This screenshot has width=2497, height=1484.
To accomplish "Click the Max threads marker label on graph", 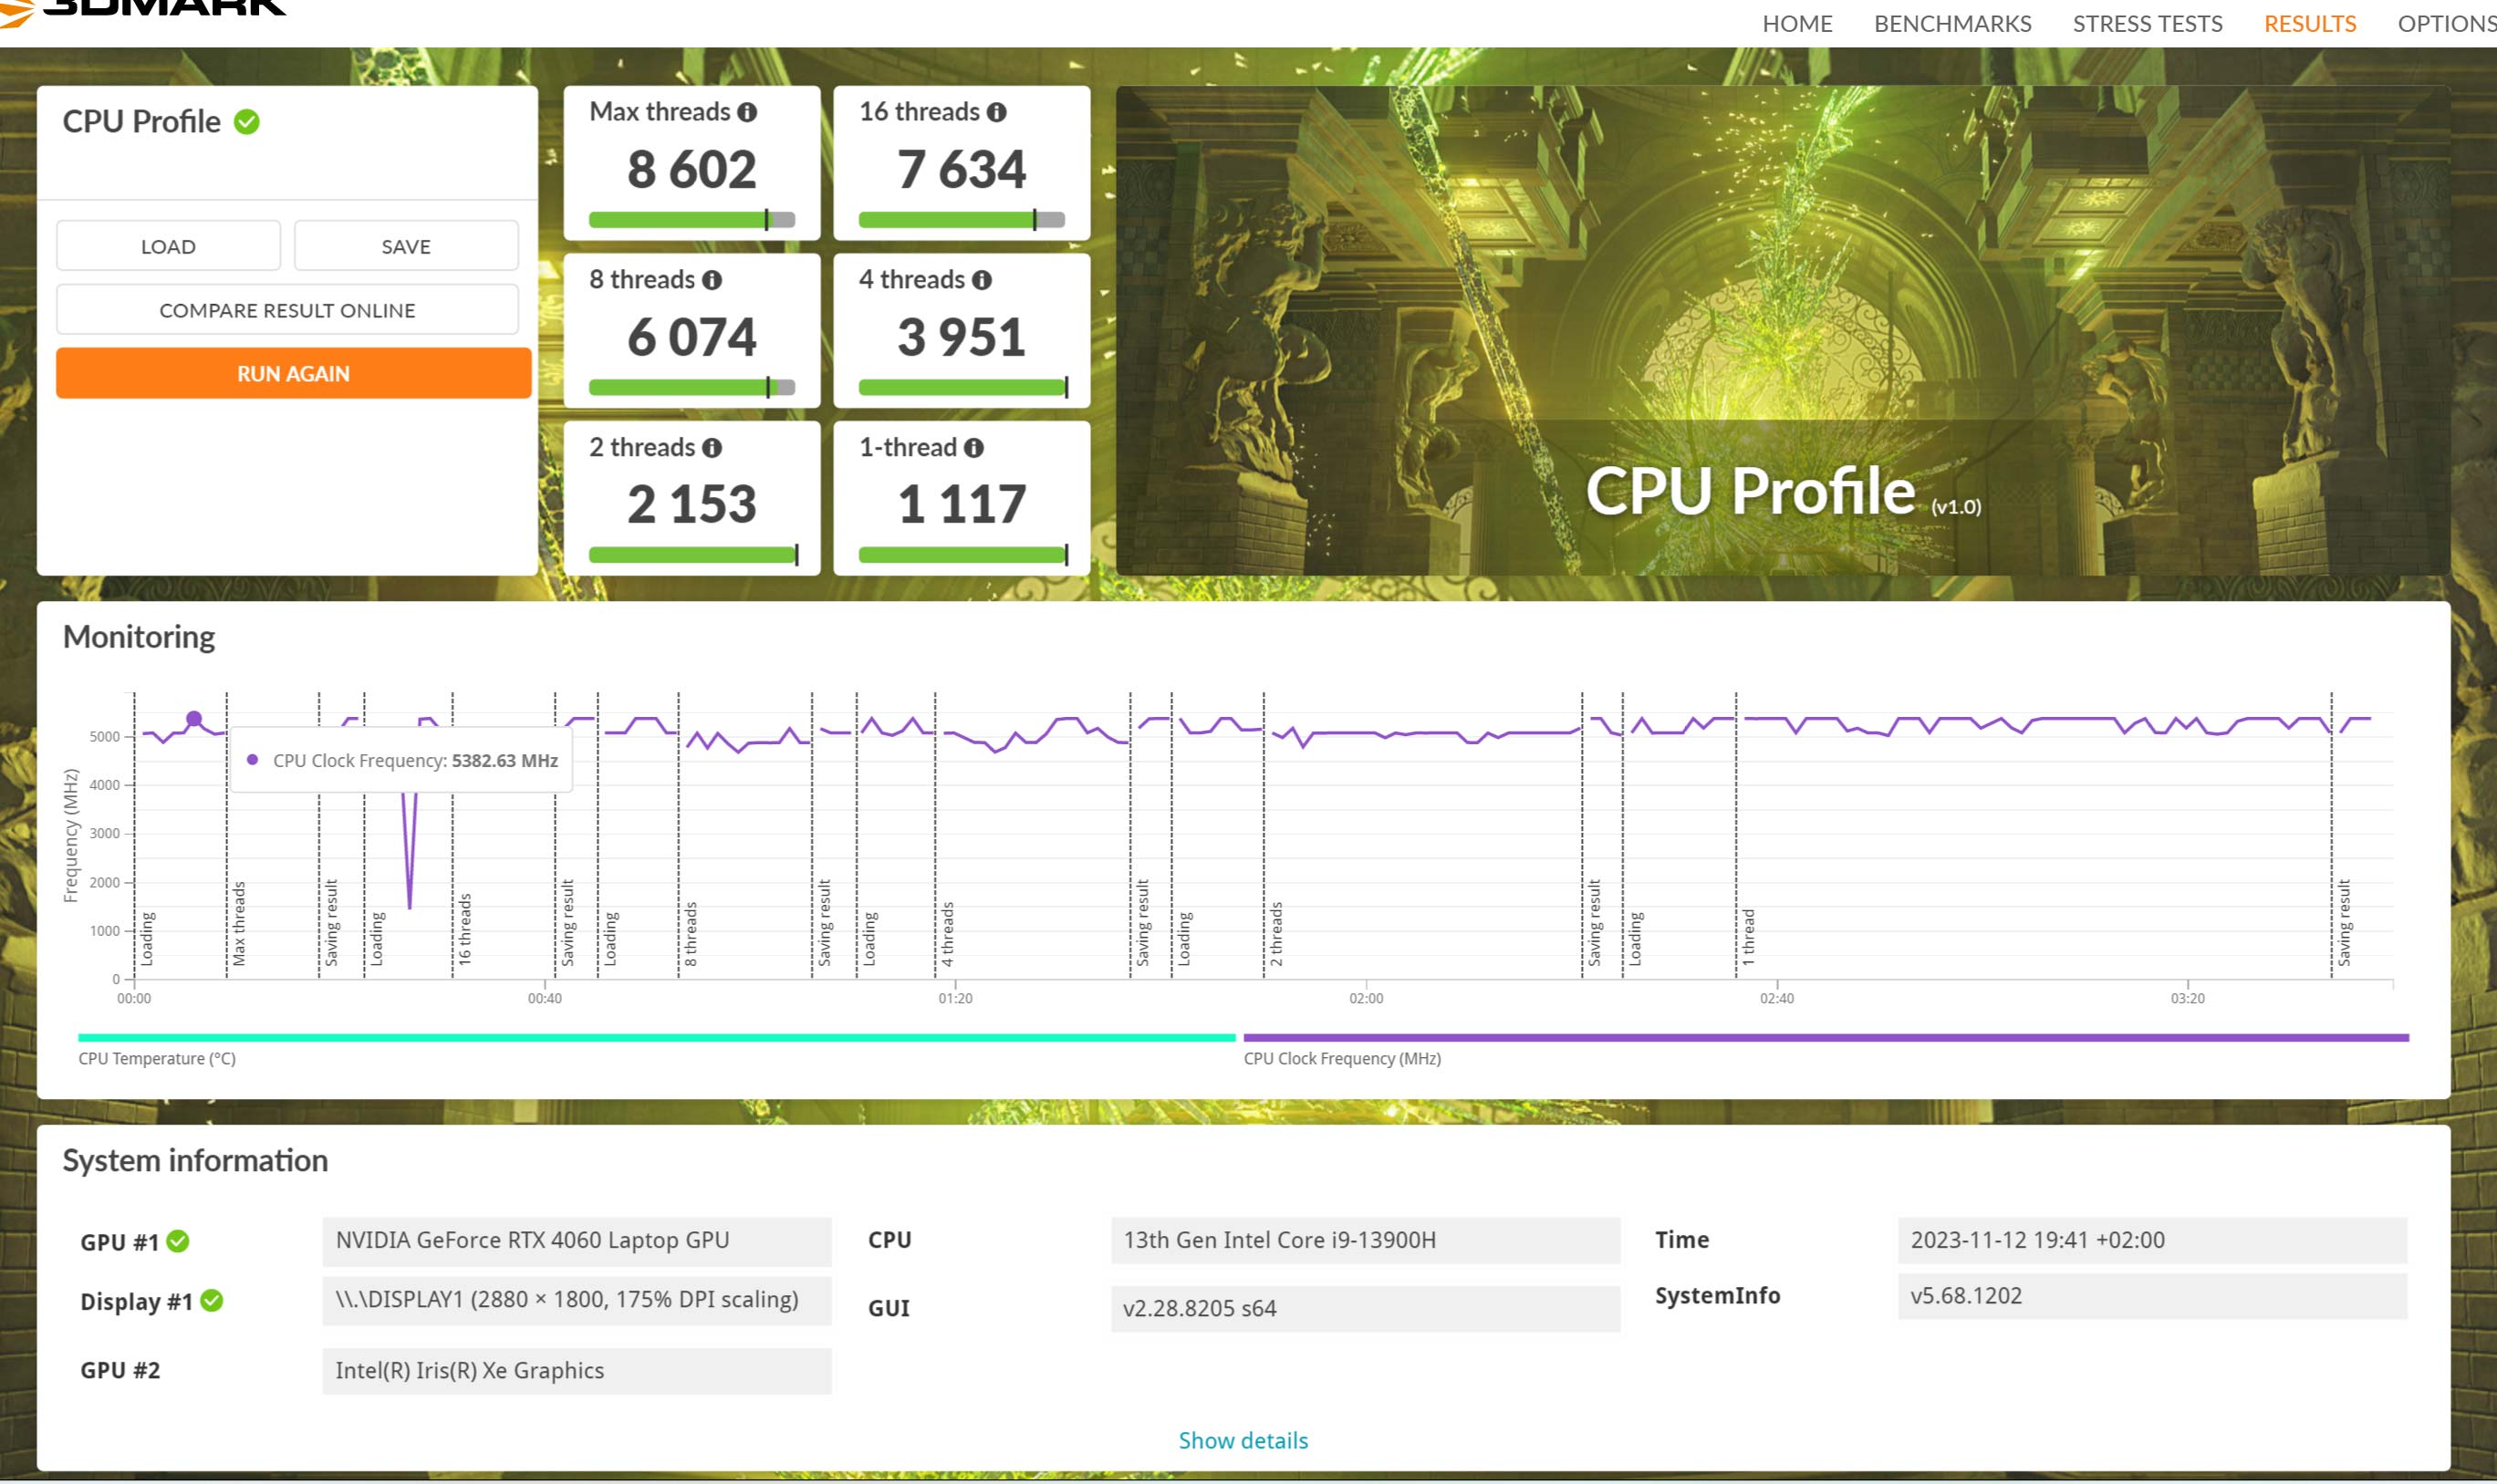I will pyautogui.click(x=238, y=923).
